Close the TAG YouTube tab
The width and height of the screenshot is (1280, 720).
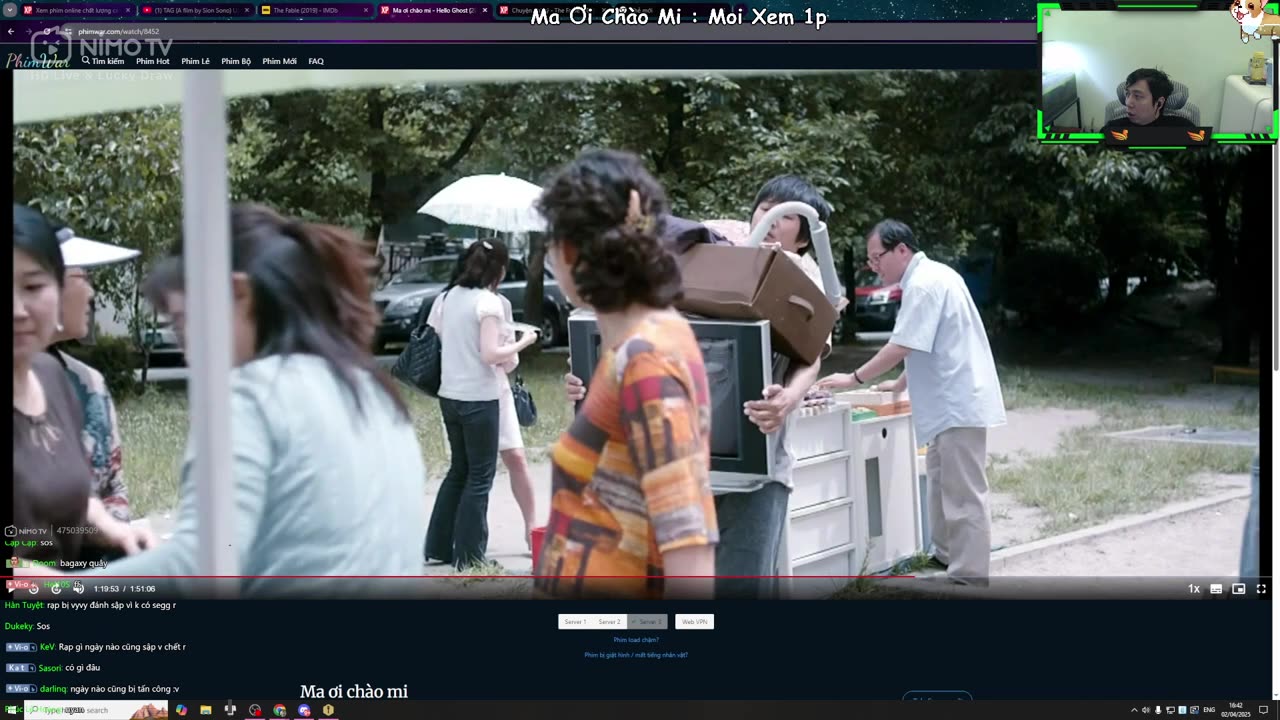coord(246,10)
